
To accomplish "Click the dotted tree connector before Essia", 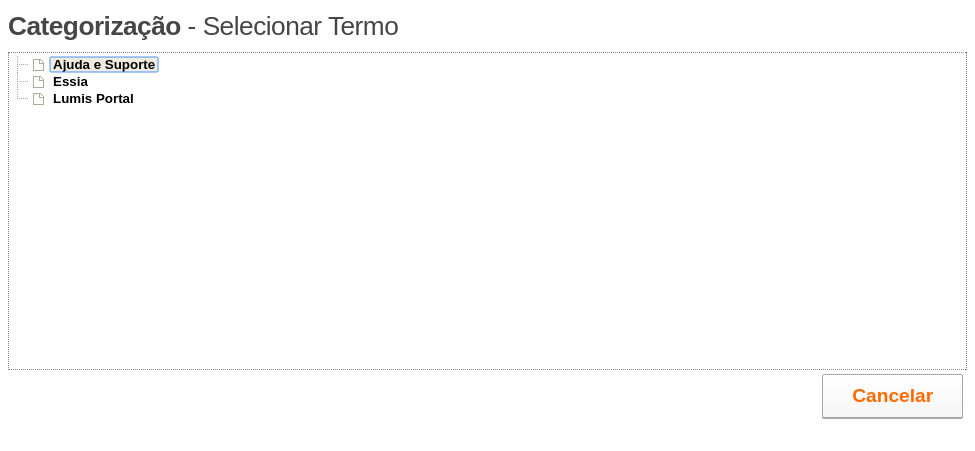I will click(x=23, y=81).
